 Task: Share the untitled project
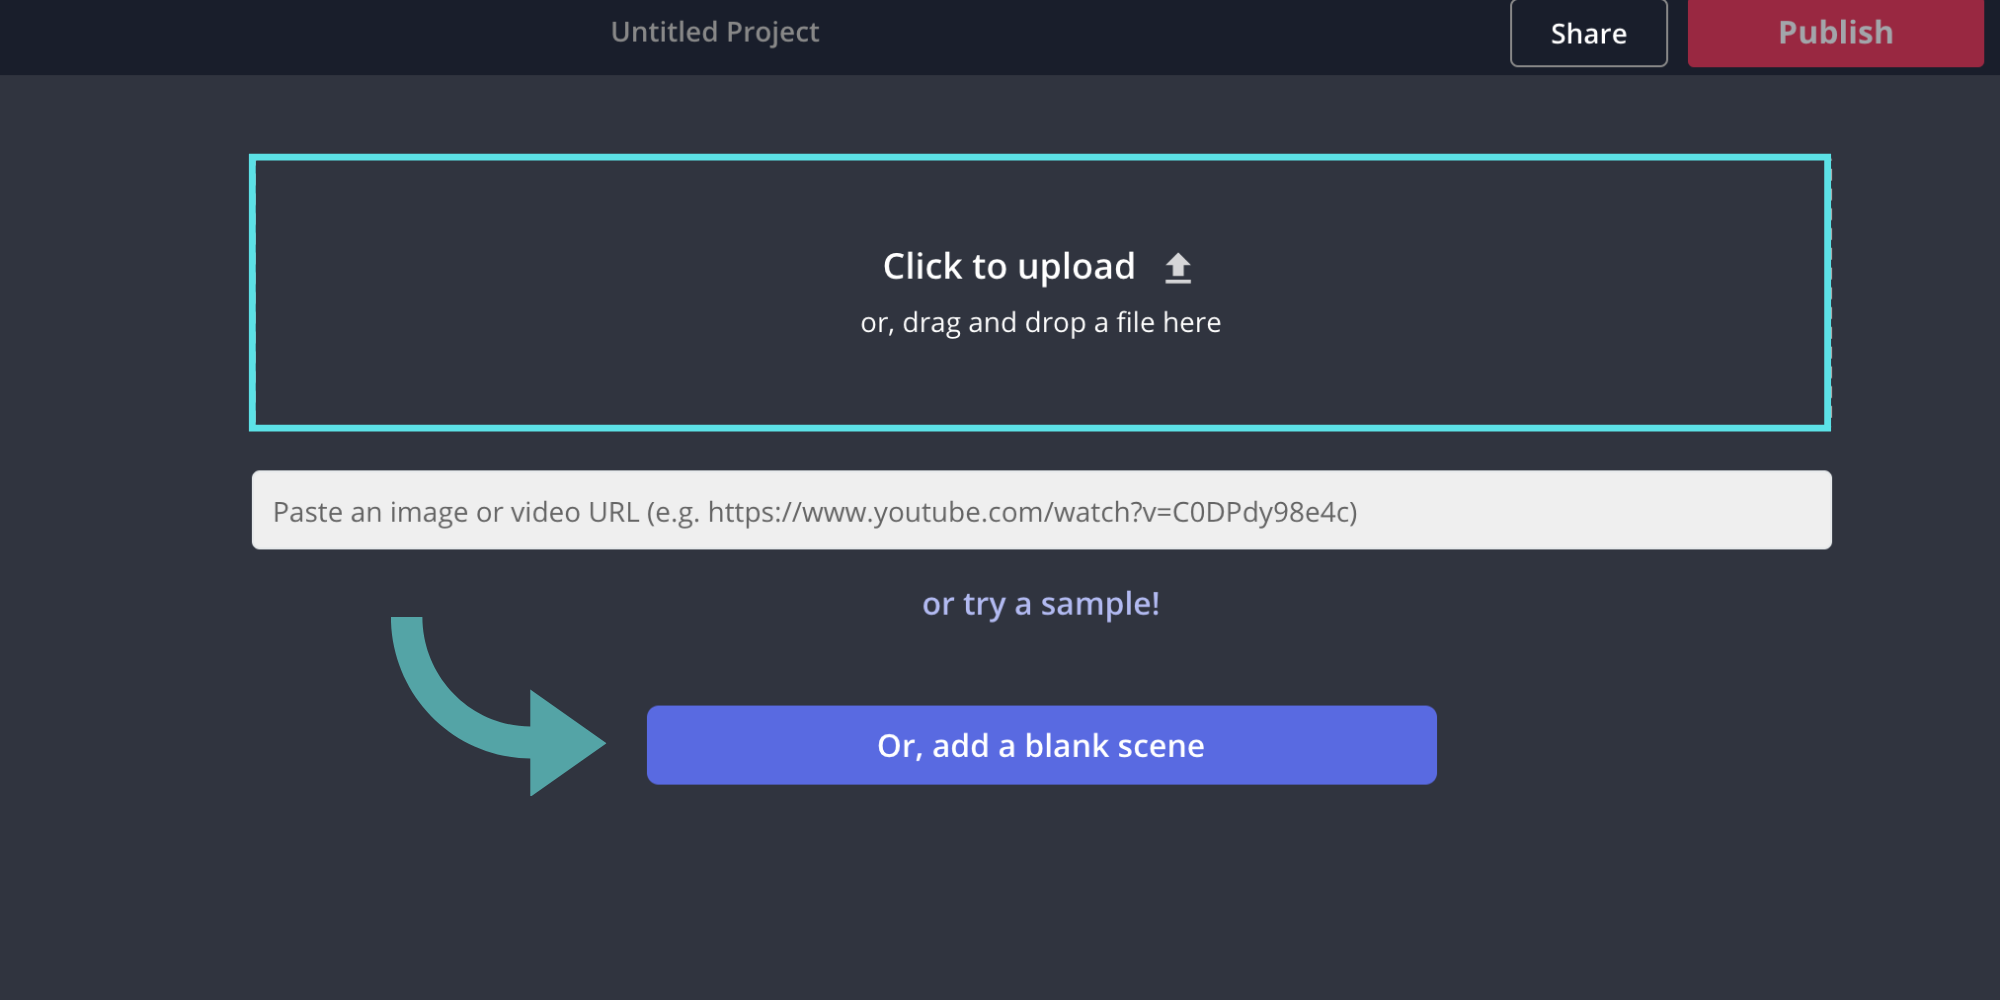tap(1588, 34)
